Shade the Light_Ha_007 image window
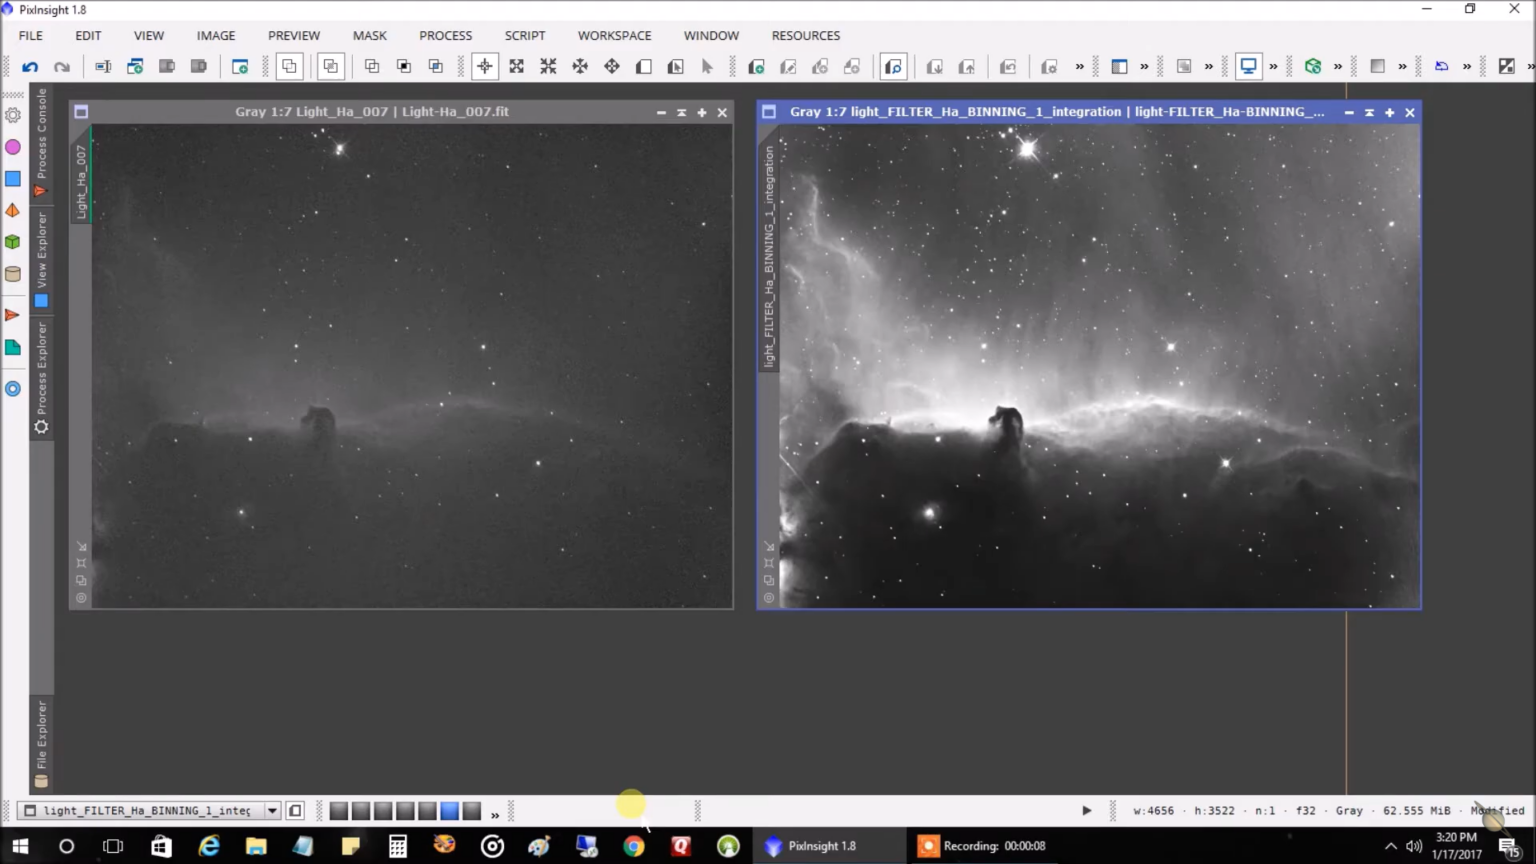1536x864 pixels. tap(681, 113)
